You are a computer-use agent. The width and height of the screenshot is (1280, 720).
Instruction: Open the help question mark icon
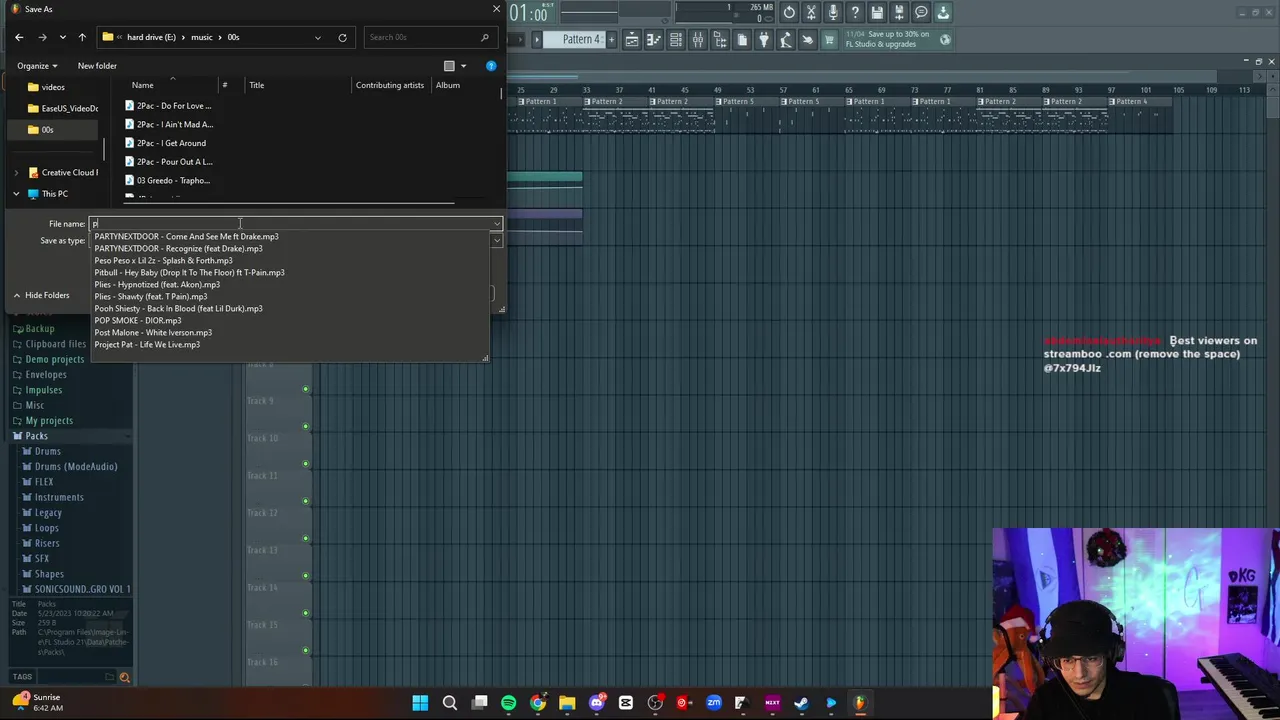click(855, 12)
